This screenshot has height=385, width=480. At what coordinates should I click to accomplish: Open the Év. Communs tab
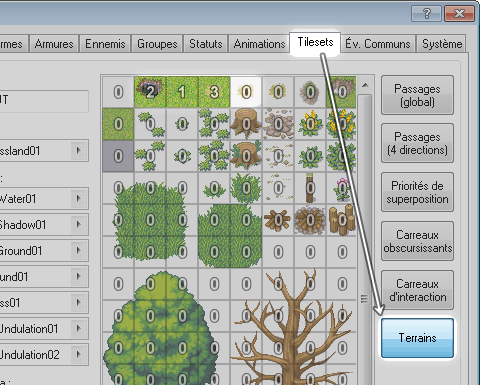(x=378, y=44)
